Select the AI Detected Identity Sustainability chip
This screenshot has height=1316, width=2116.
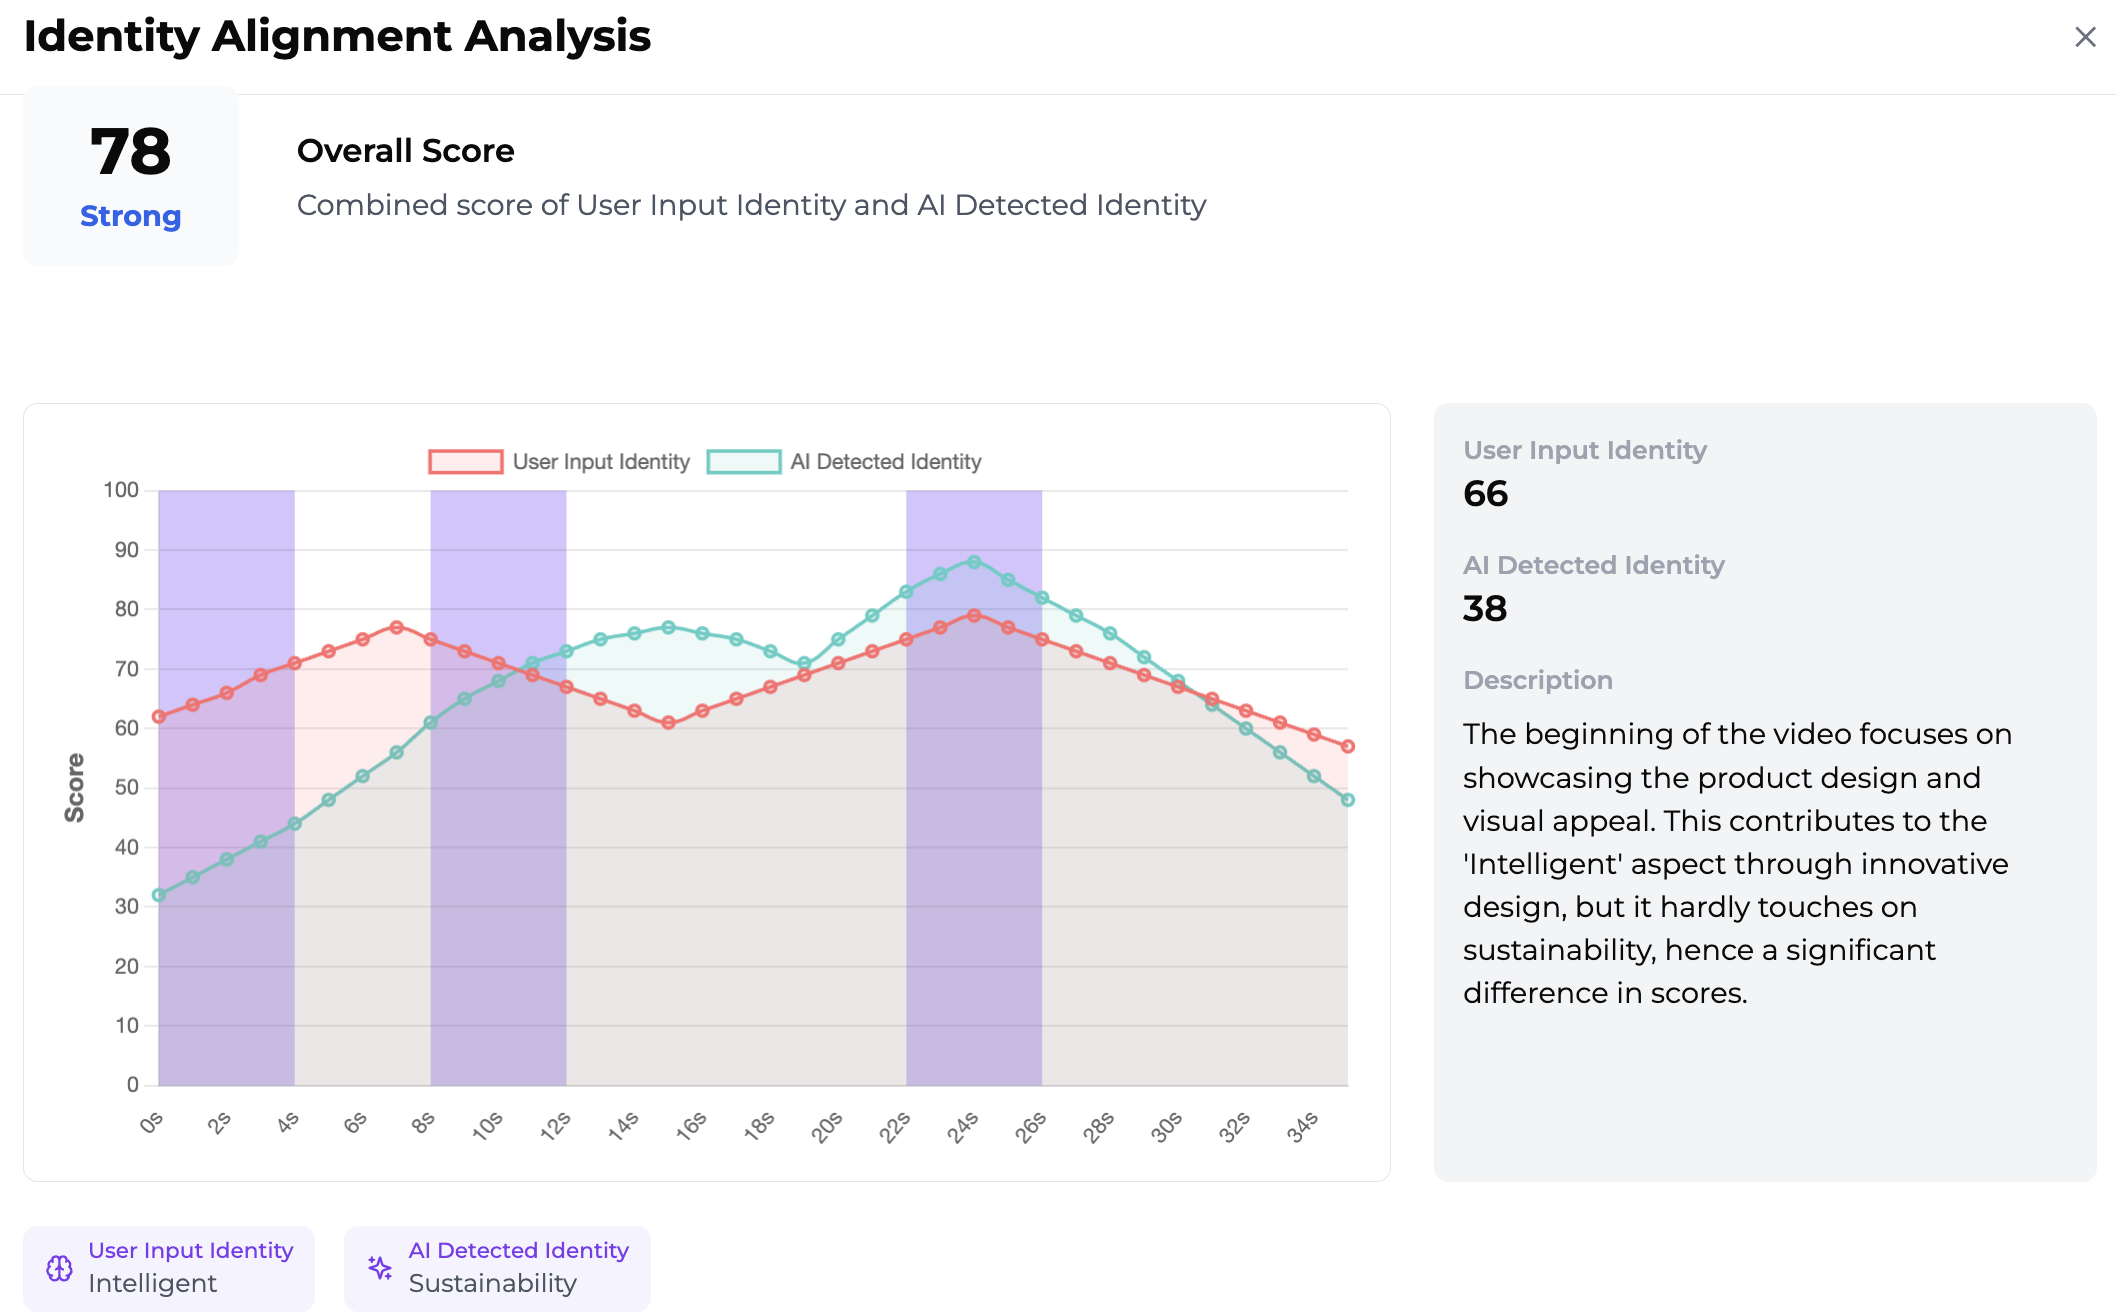pyautogui.click(x=497, y=1268)
